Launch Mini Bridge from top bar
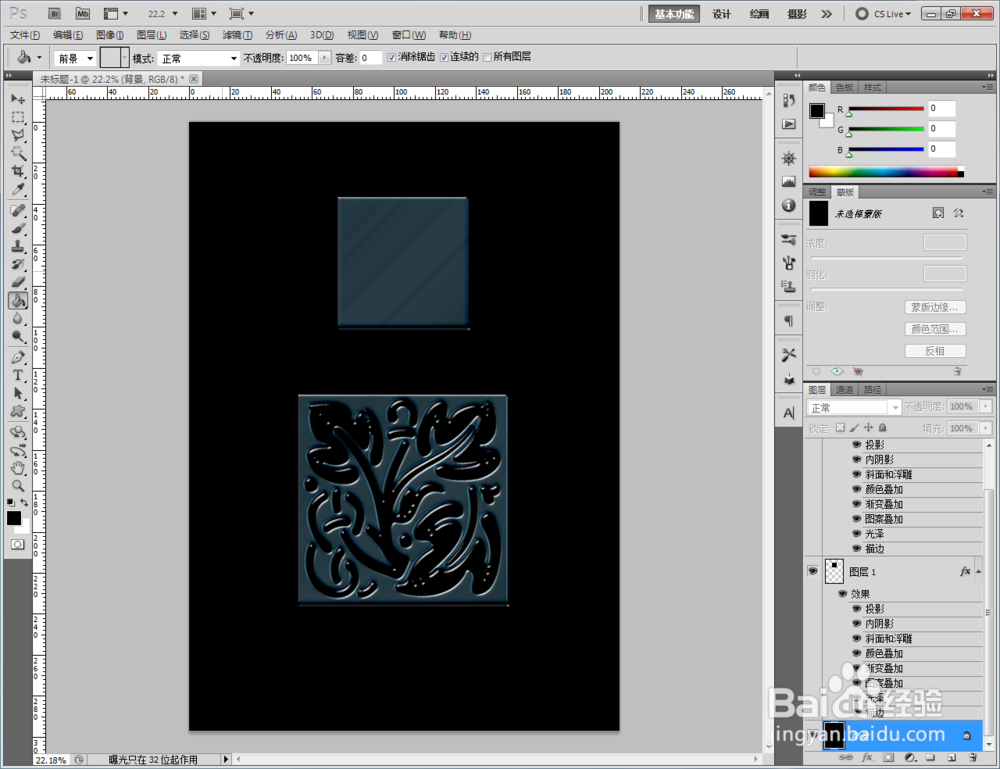The height and width of the screenshot is (769, 1000). (83, 13)
